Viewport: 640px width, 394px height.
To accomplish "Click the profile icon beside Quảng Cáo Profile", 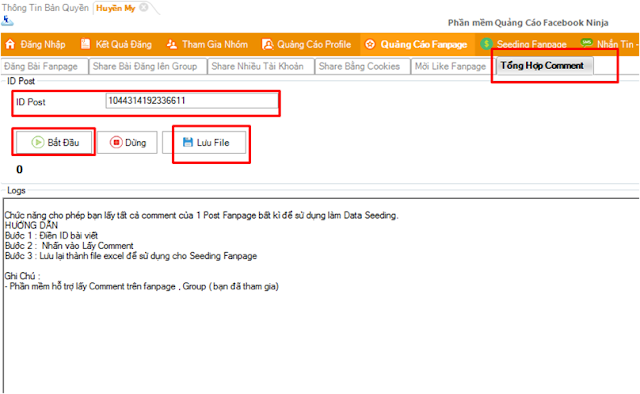I will 267,44.
